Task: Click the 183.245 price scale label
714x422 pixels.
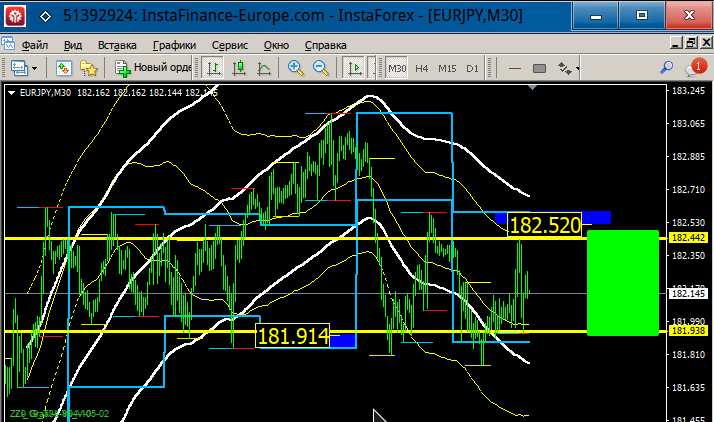Action: [688, 91]
